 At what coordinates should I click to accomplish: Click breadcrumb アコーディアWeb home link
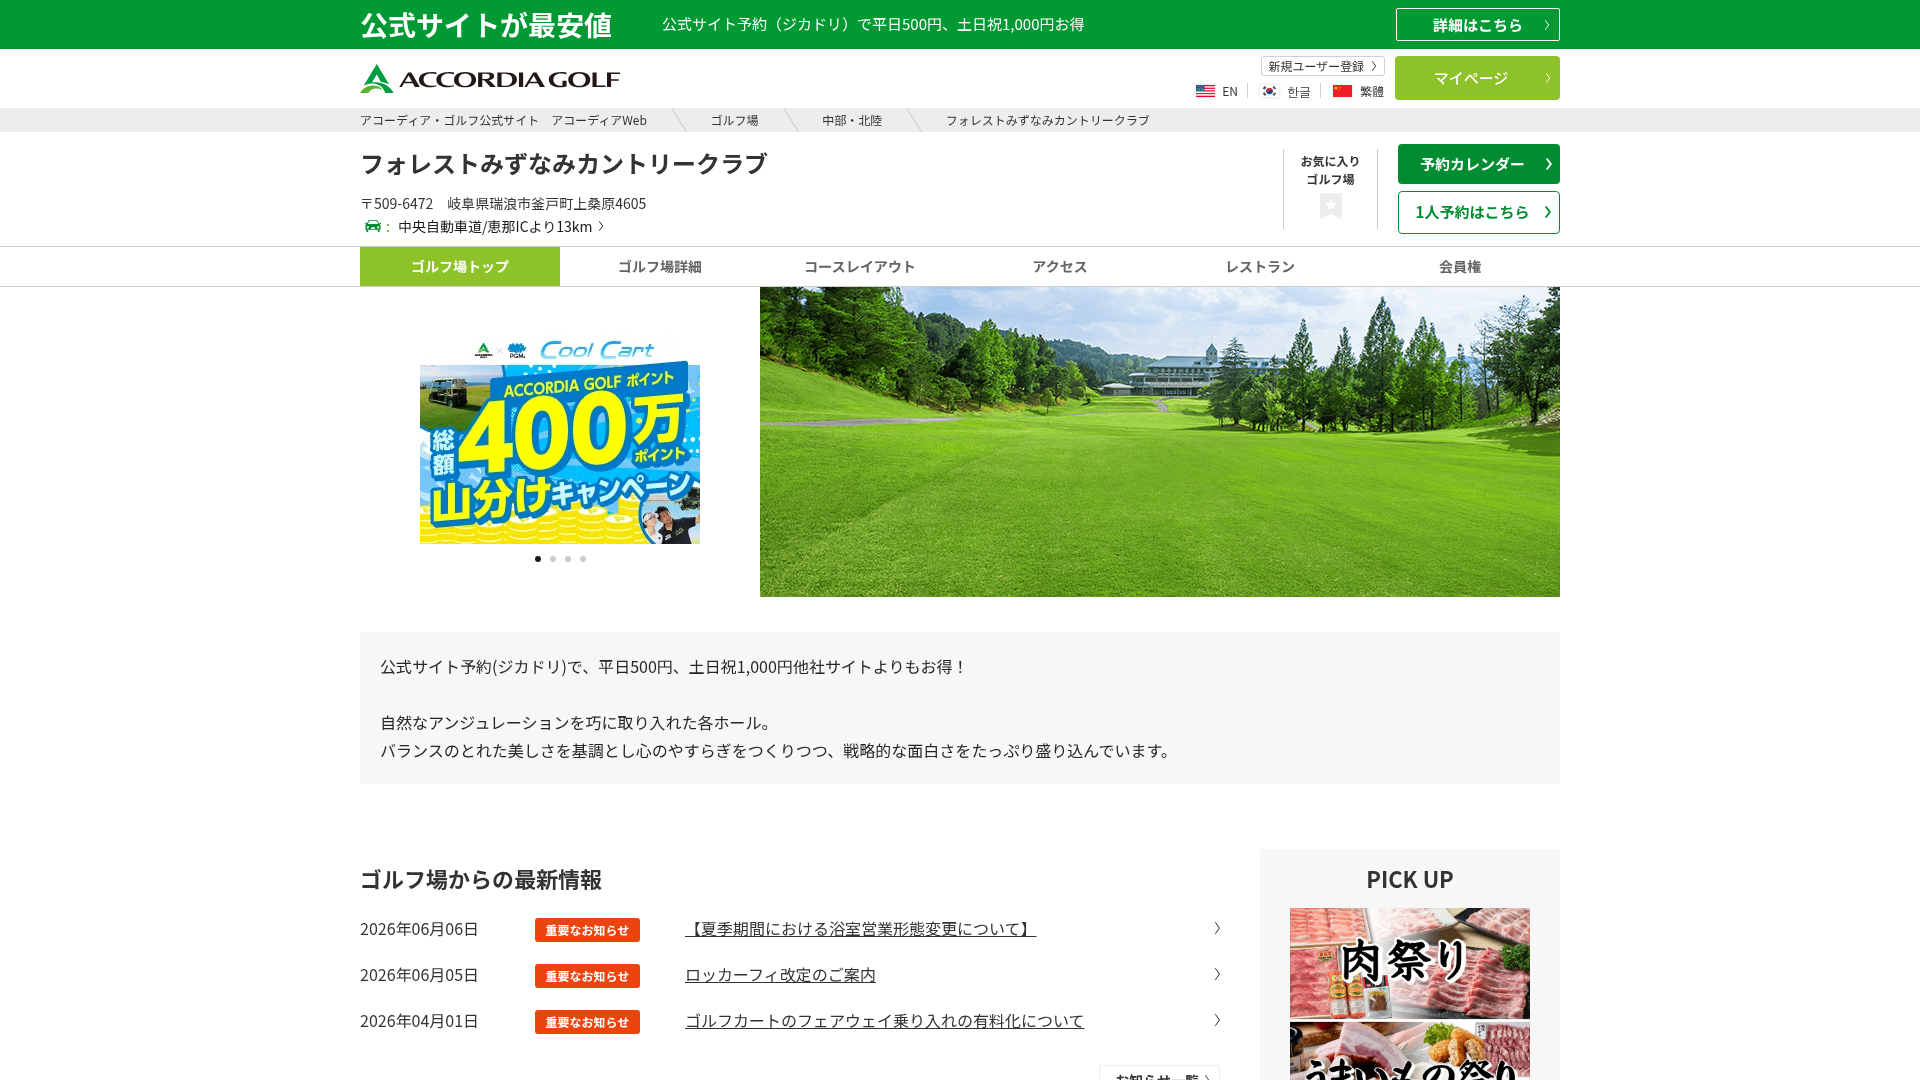tap(503, 120)
